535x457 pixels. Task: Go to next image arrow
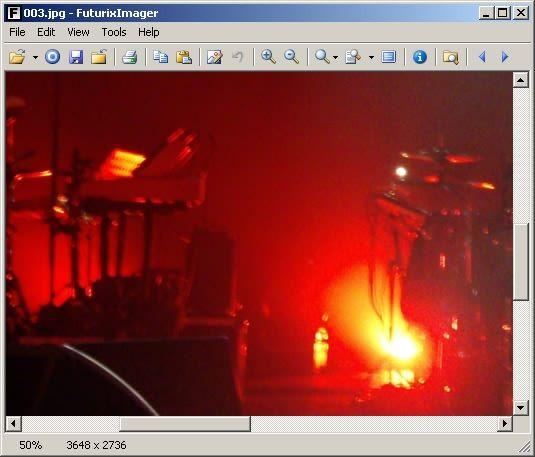[x=505, y=57]
